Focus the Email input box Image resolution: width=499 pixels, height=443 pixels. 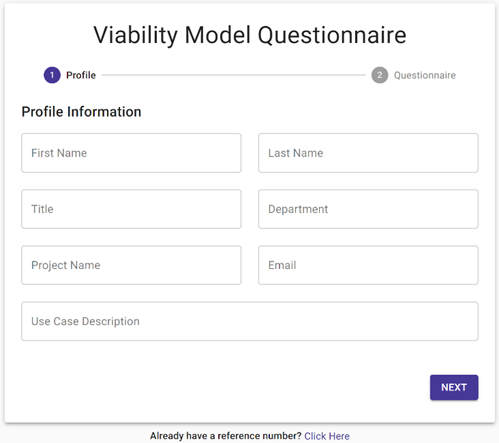pos(368,265)
